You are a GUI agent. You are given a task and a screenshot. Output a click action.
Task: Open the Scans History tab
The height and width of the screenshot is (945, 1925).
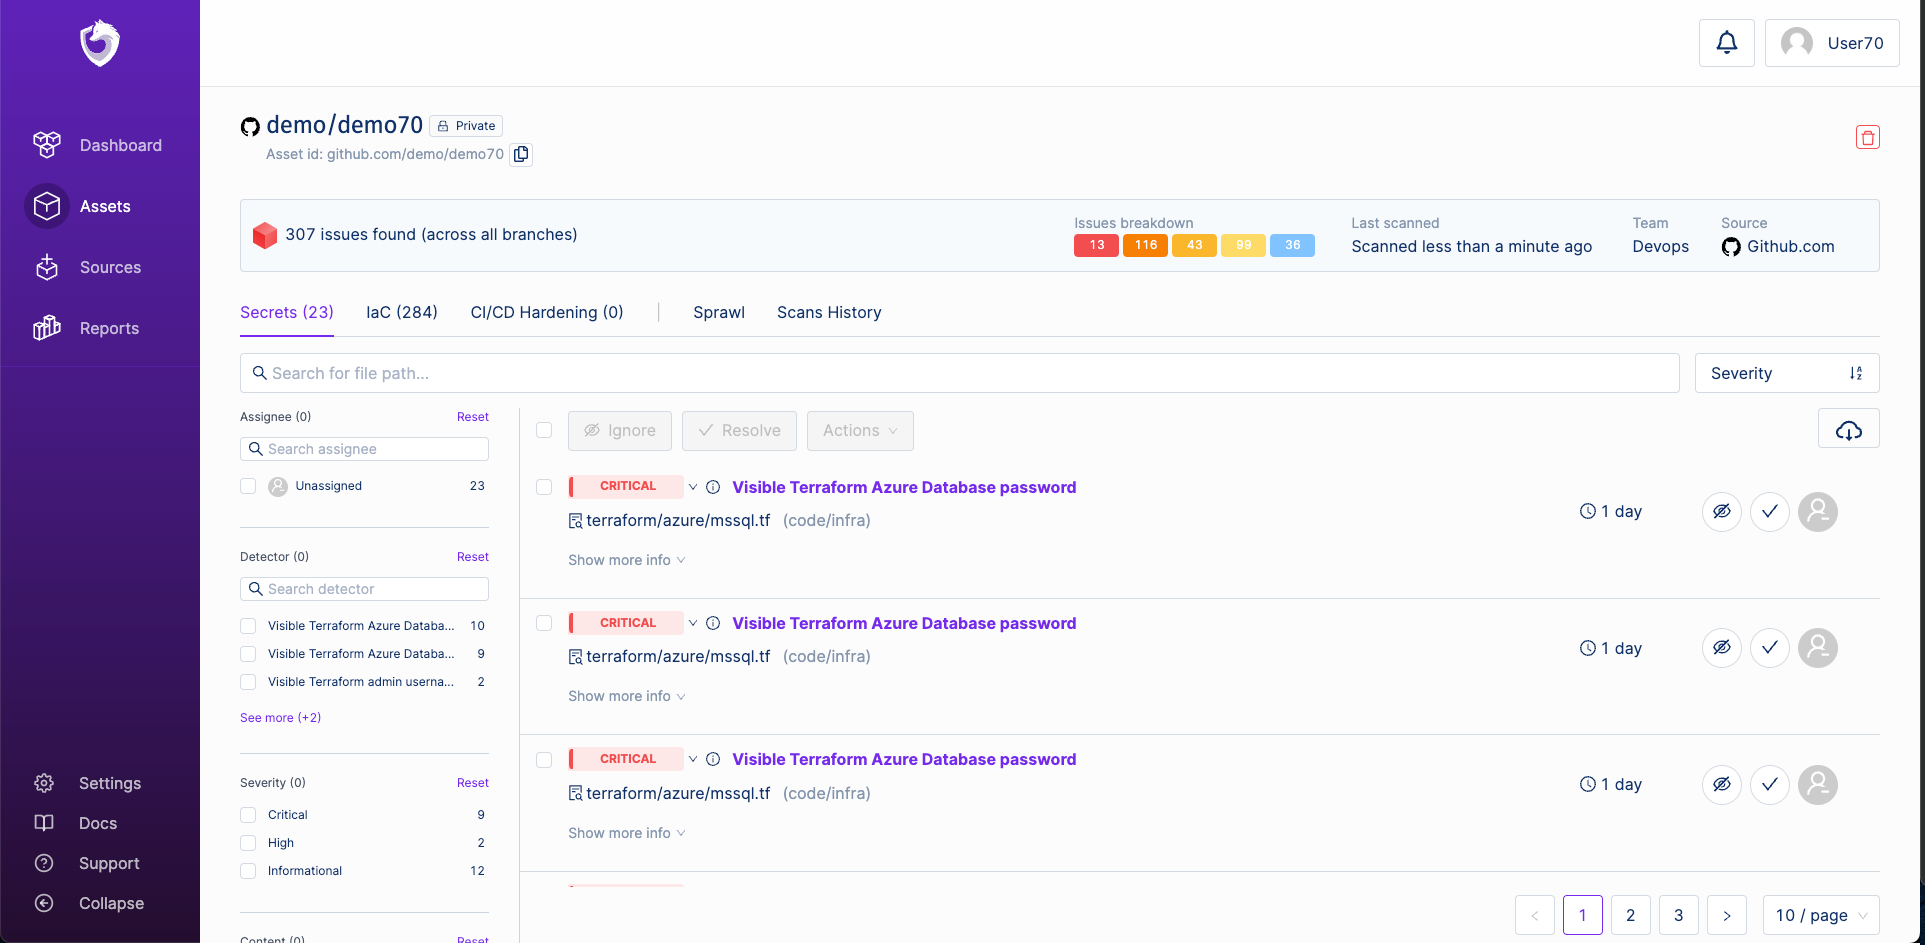[x=829, y=312]
